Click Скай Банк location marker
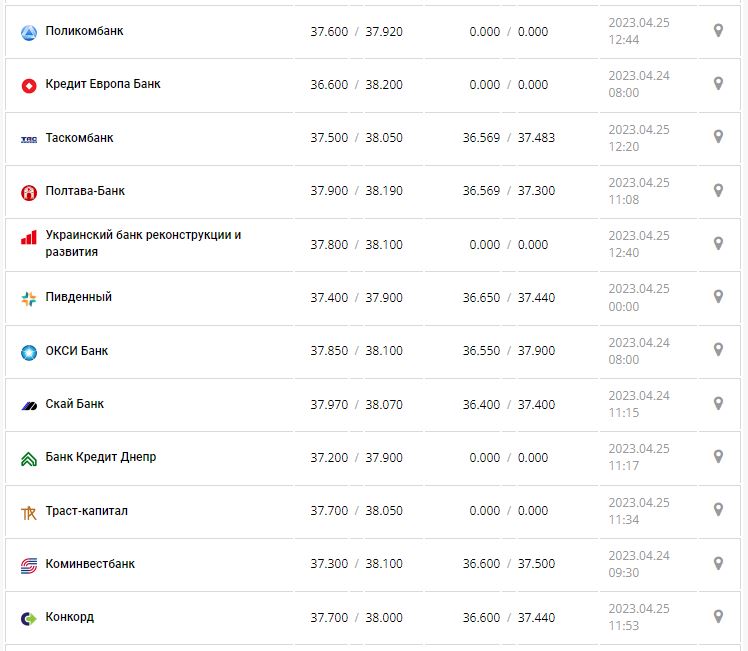 tap(718, 403)
